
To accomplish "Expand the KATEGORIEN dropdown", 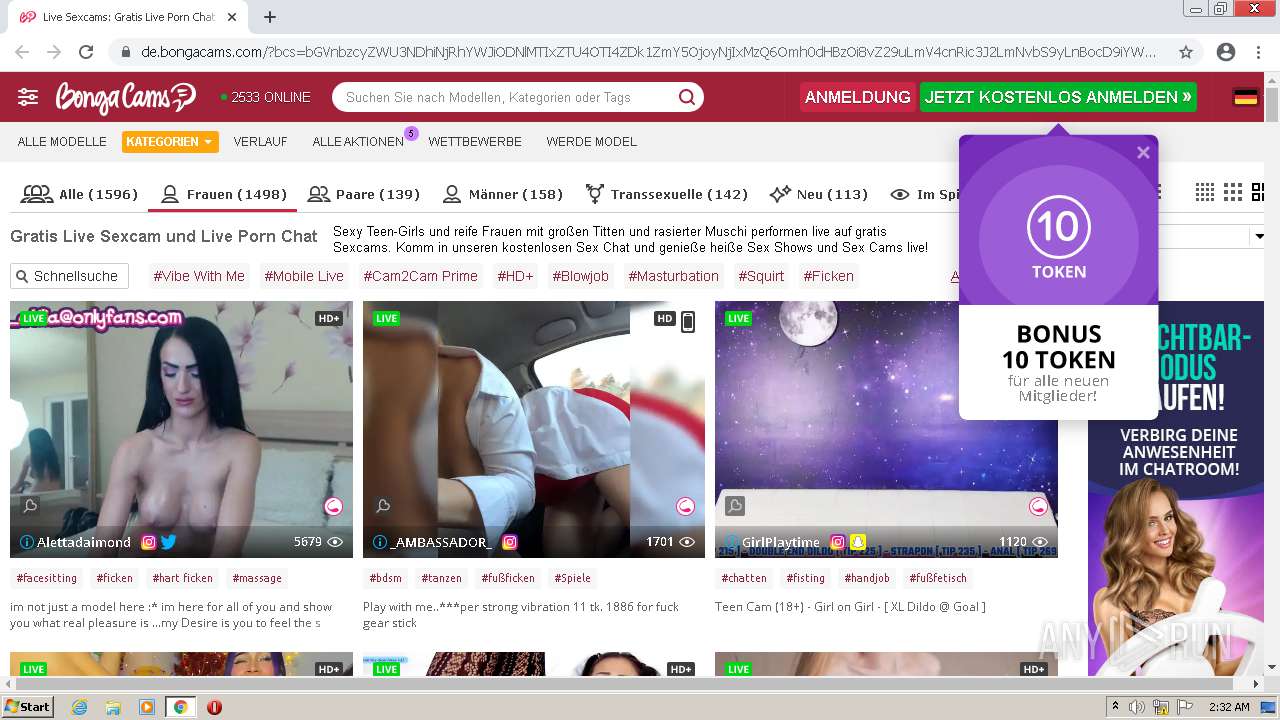I will coord(170,142).
